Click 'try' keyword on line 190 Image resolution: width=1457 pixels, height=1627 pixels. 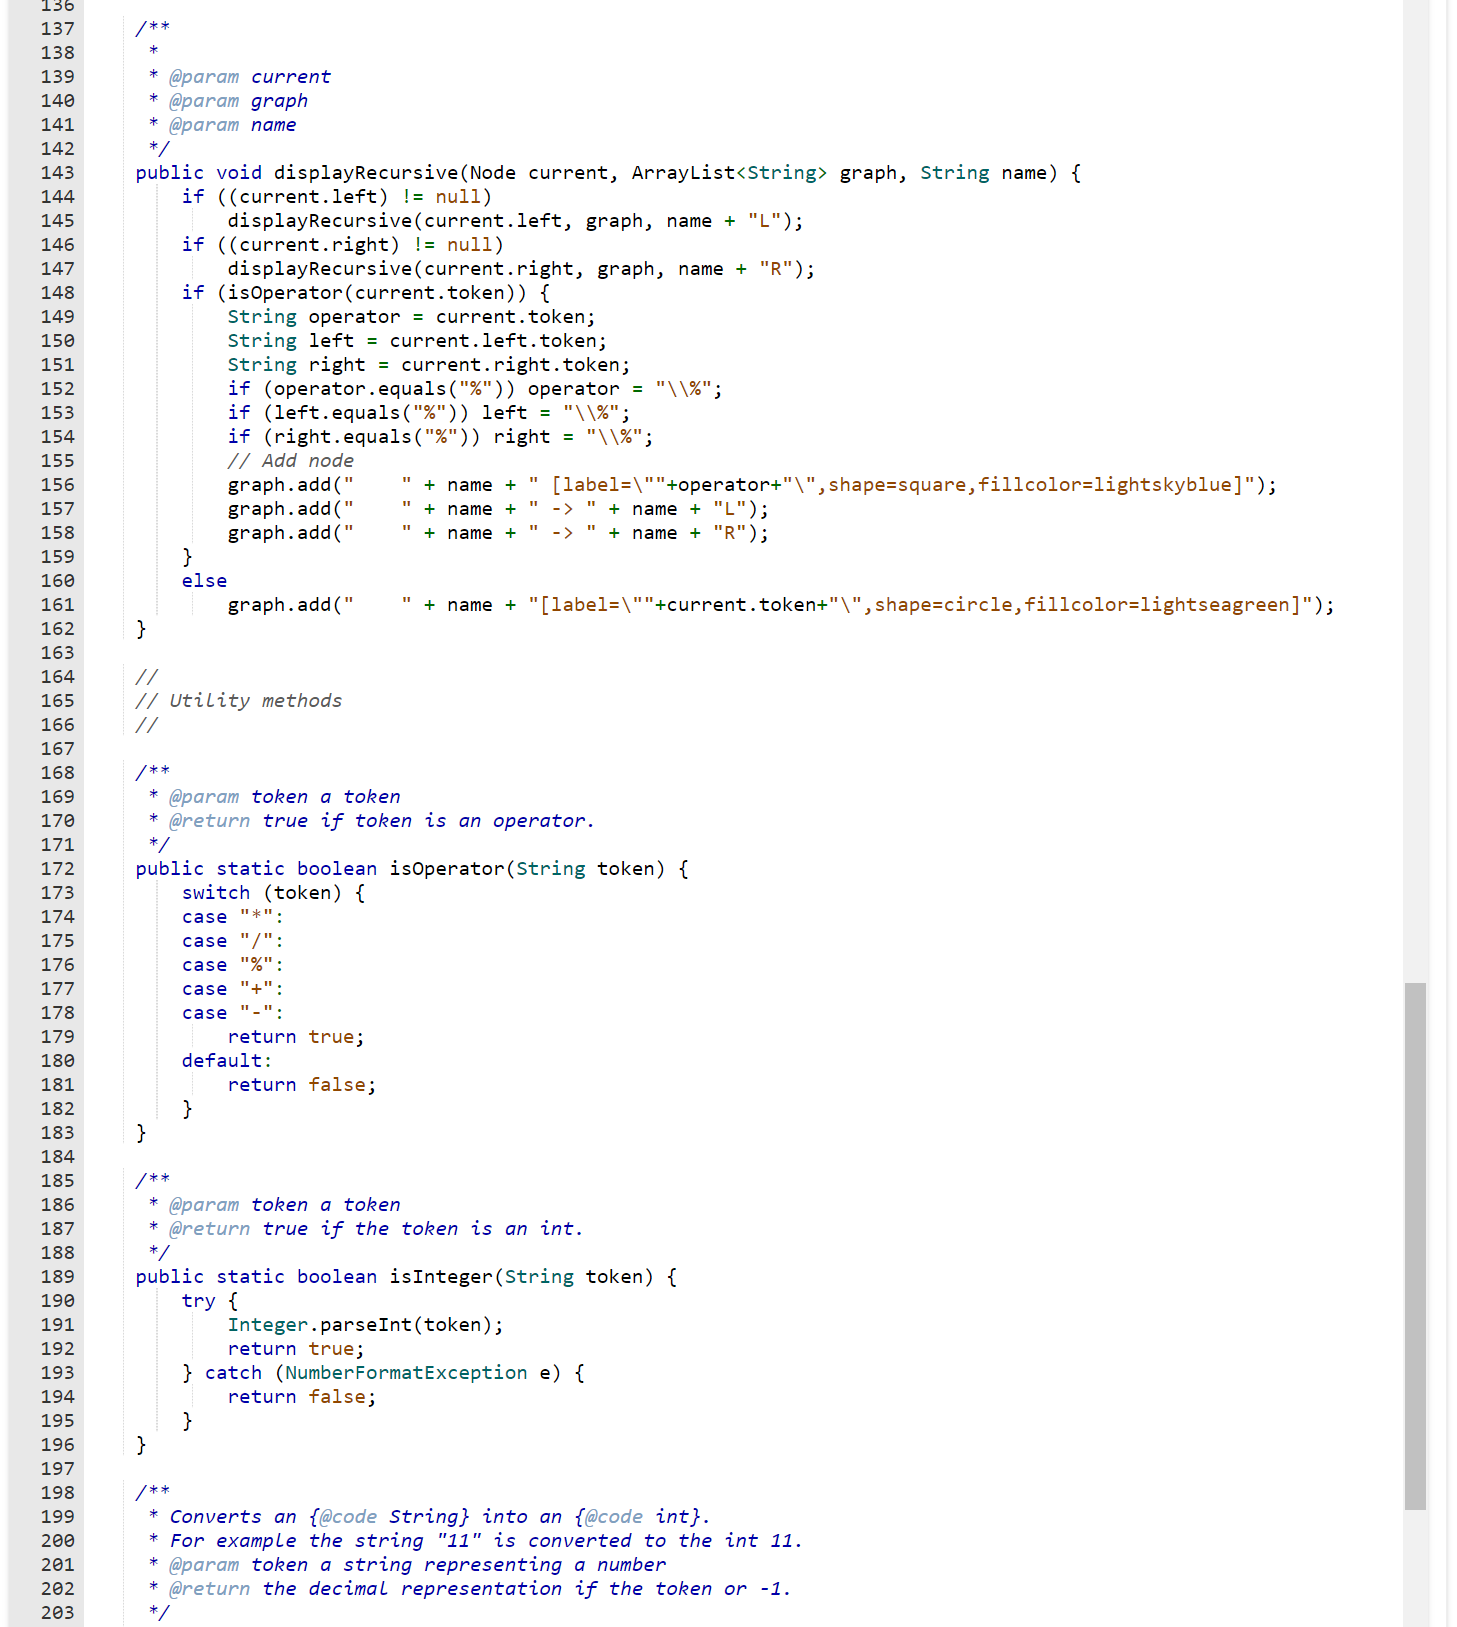coord(198,1301)
